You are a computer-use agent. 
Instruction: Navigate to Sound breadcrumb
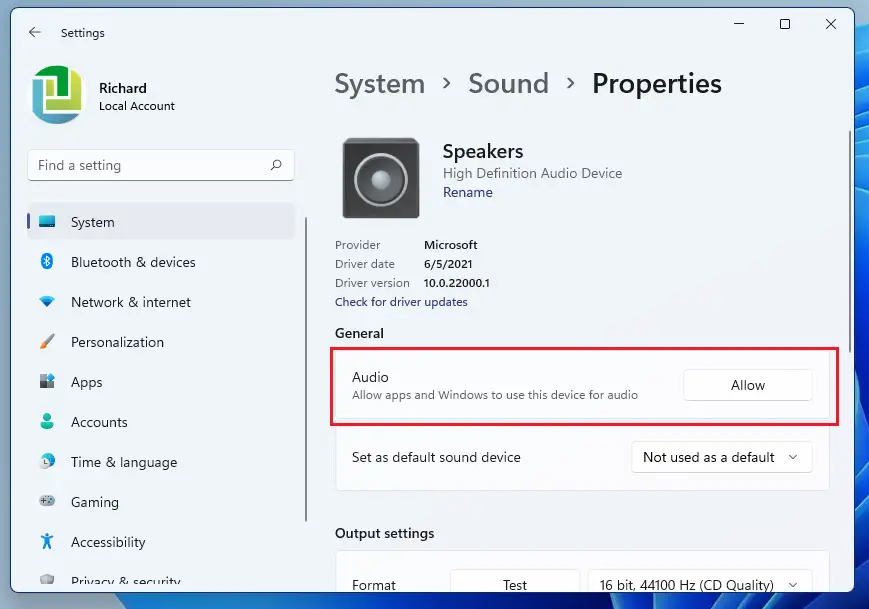tap(508, 84)
